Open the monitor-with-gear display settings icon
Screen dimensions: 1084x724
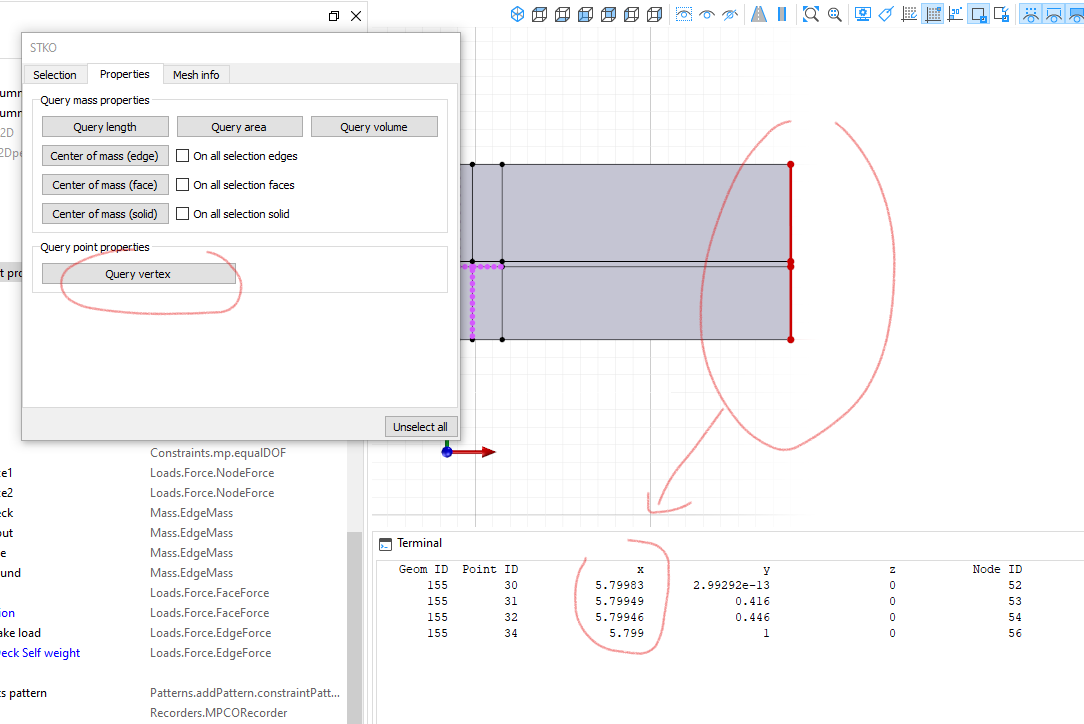tap(863, 14)
